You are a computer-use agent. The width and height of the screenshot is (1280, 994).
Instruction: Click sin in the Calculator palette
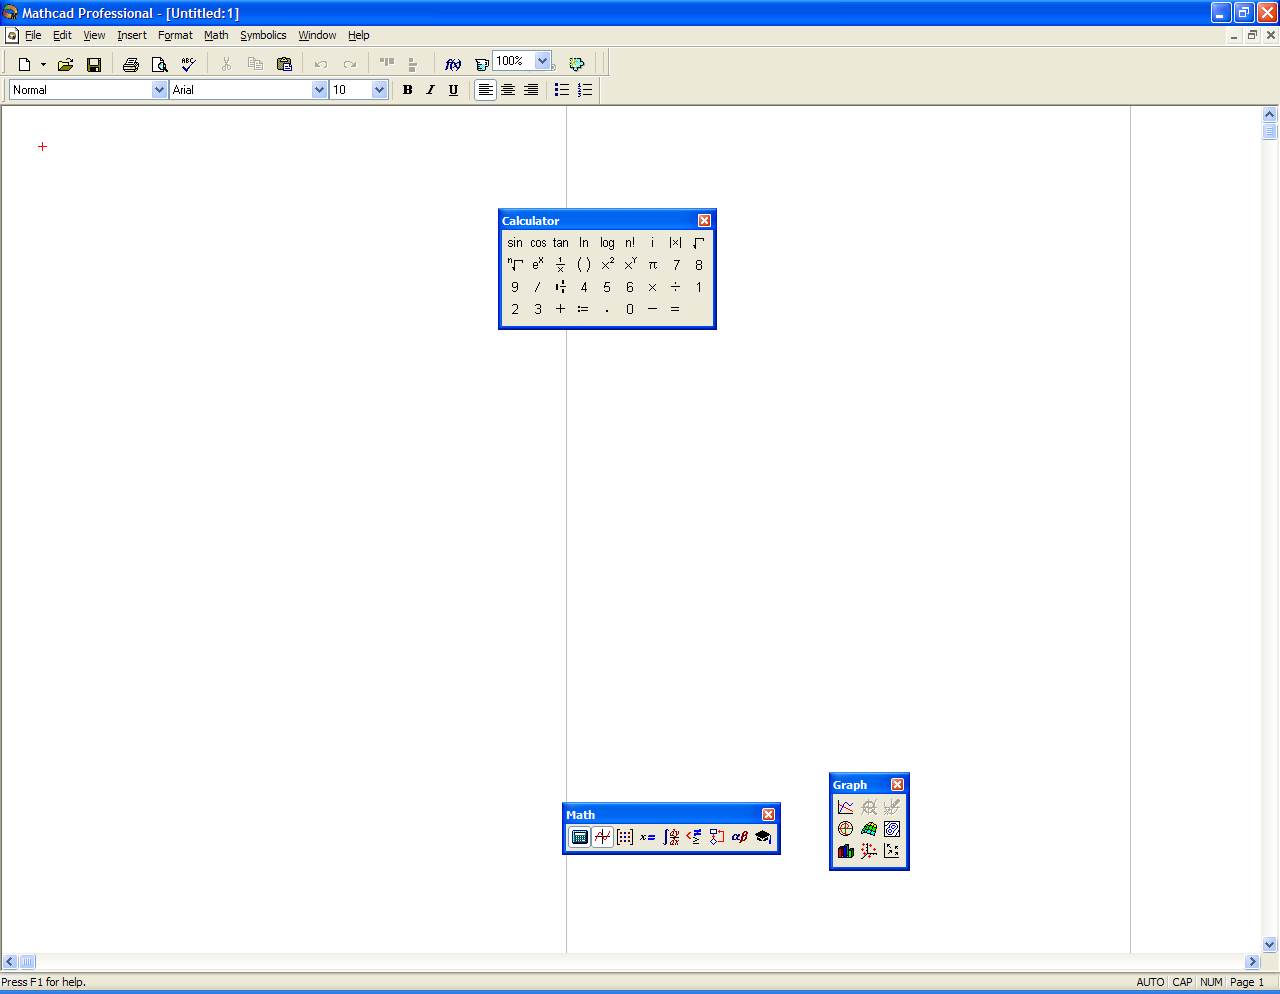515,243
